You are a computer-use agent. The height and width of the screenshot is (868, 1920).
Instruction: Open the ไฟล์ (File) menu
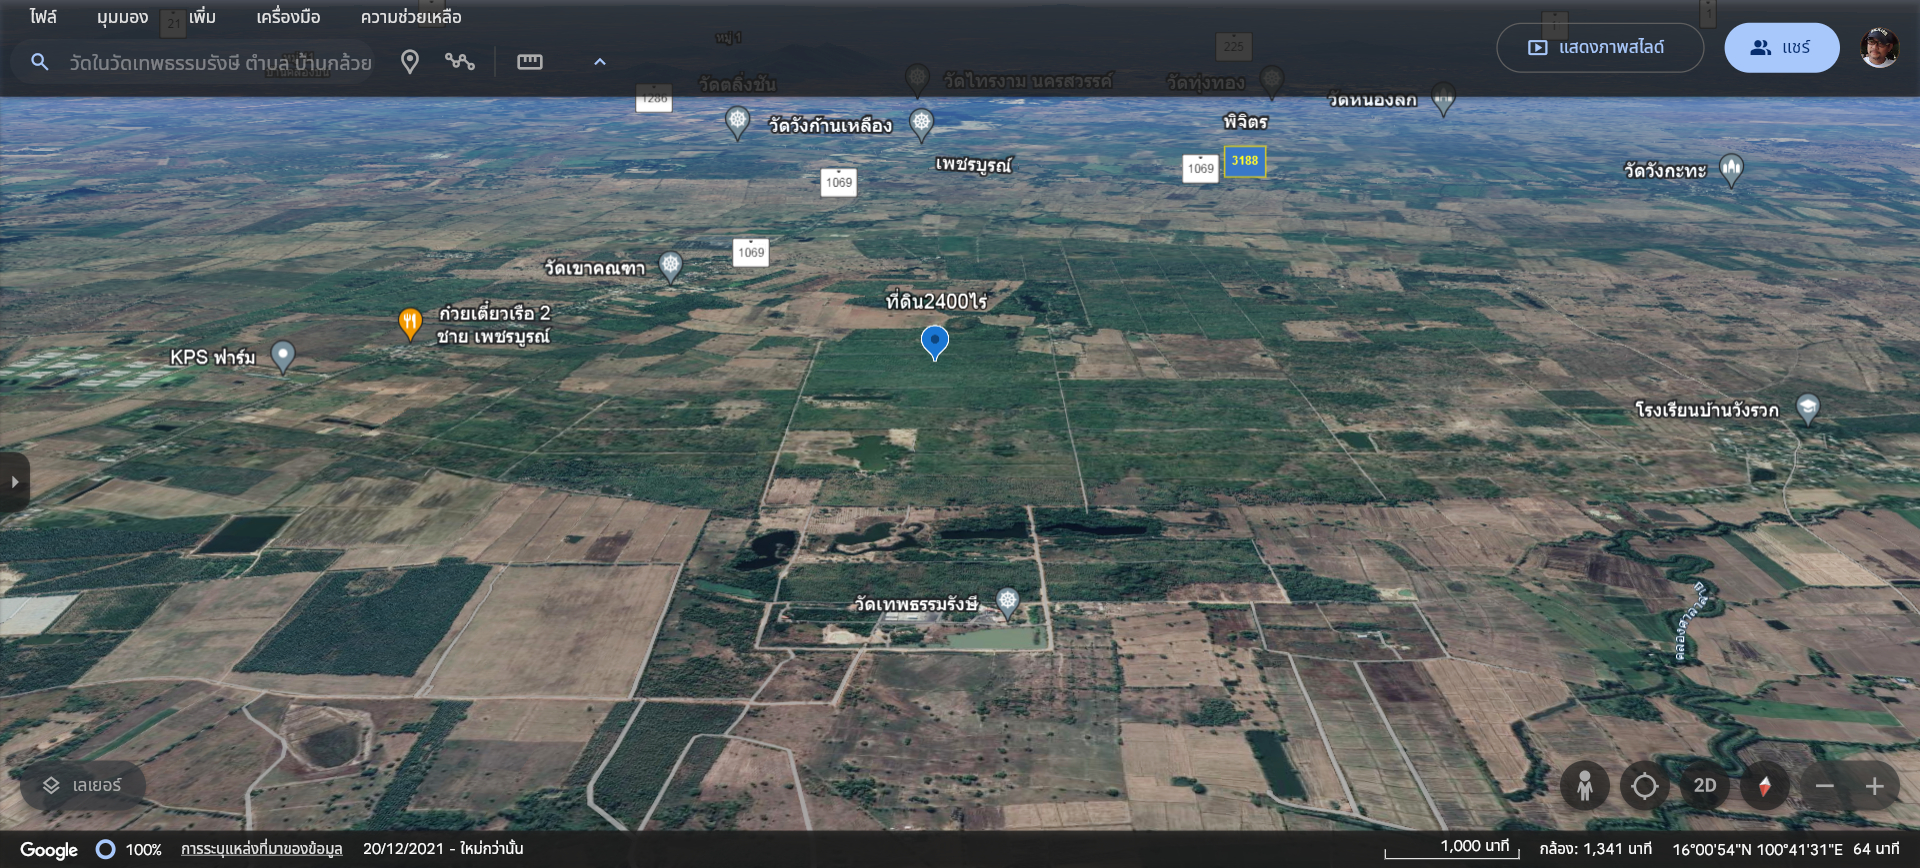click(x=43, y=17)
